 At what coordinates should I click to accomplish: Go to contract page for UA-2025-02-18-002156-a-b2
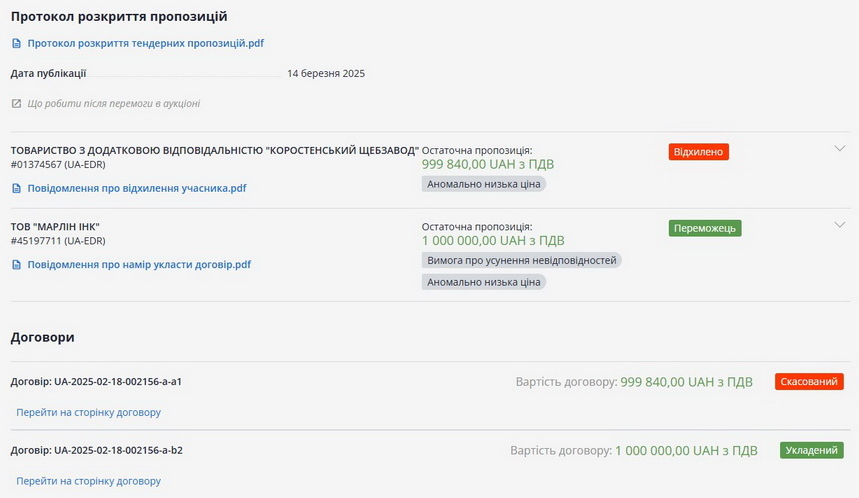[88, 481]
